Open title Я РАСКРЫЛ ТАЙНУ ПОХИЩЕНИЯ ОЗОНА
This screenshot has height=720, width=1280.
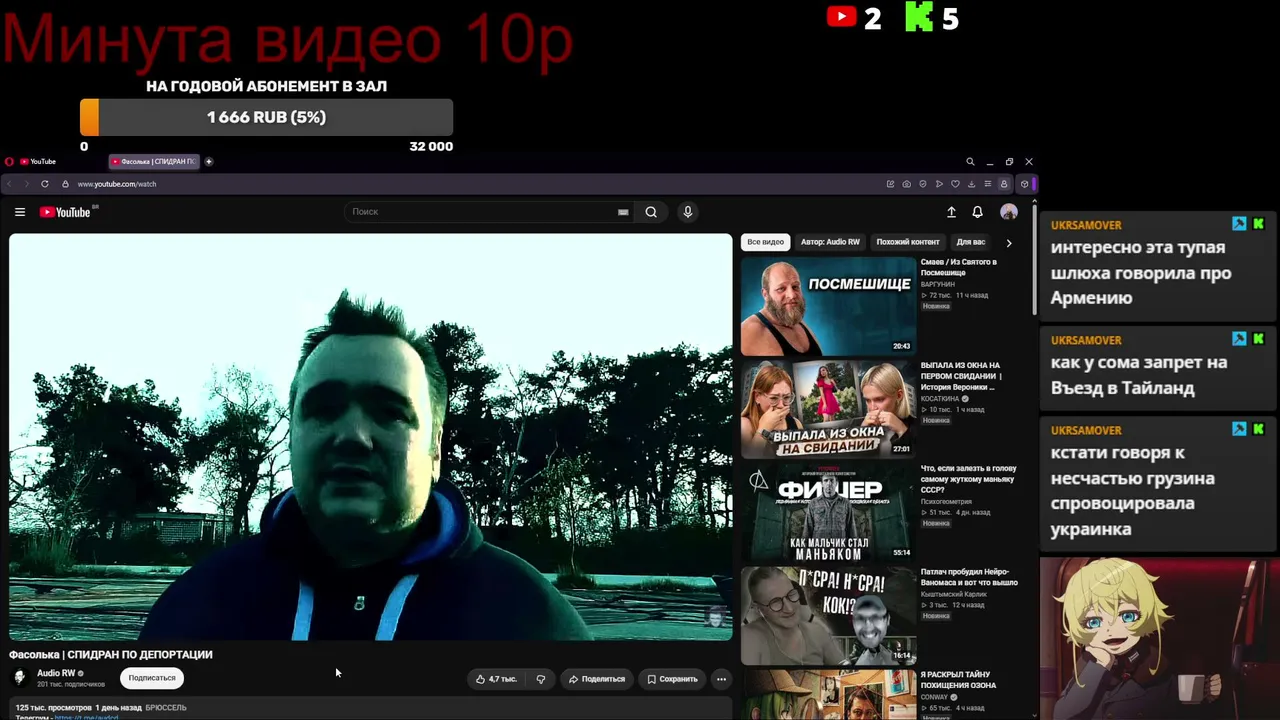tap(958, 680)
